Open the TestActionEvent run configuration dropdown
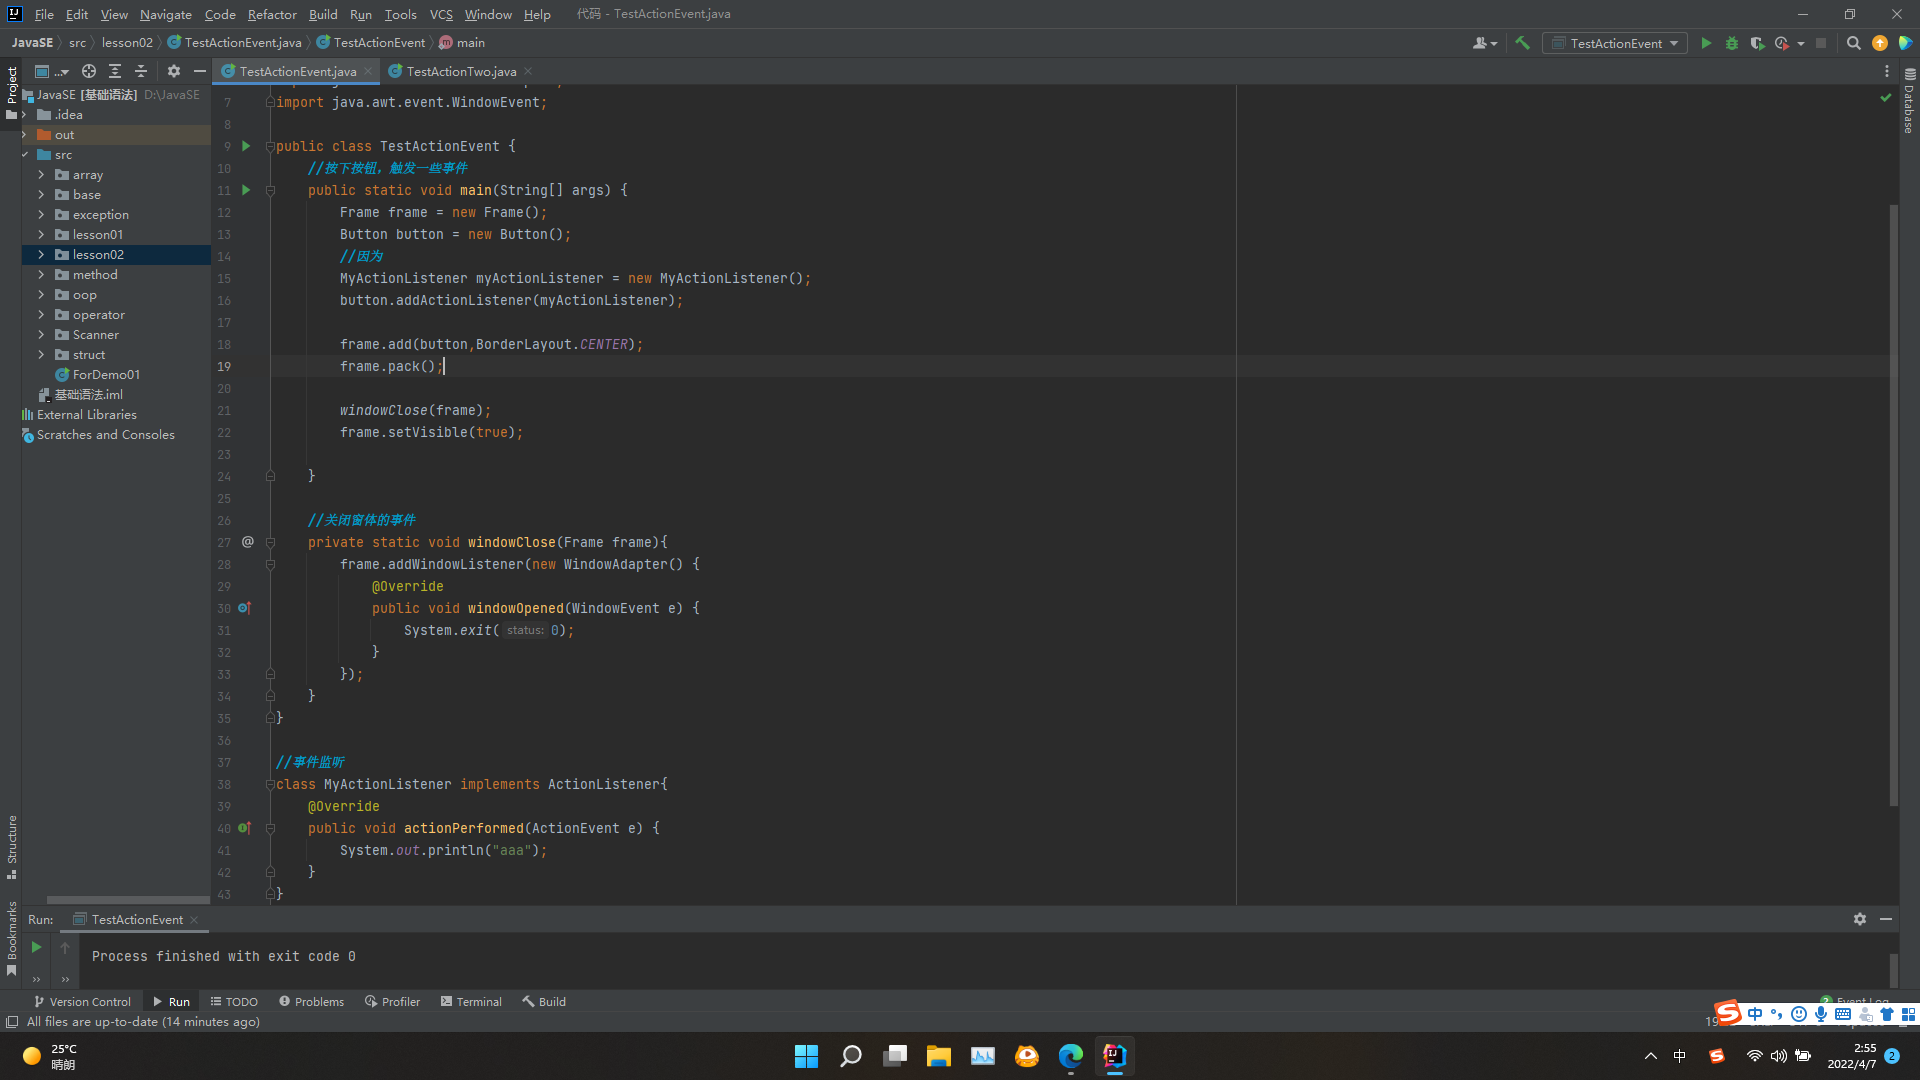This screenshot has height=1080, width=1920. coord(1615,43)
